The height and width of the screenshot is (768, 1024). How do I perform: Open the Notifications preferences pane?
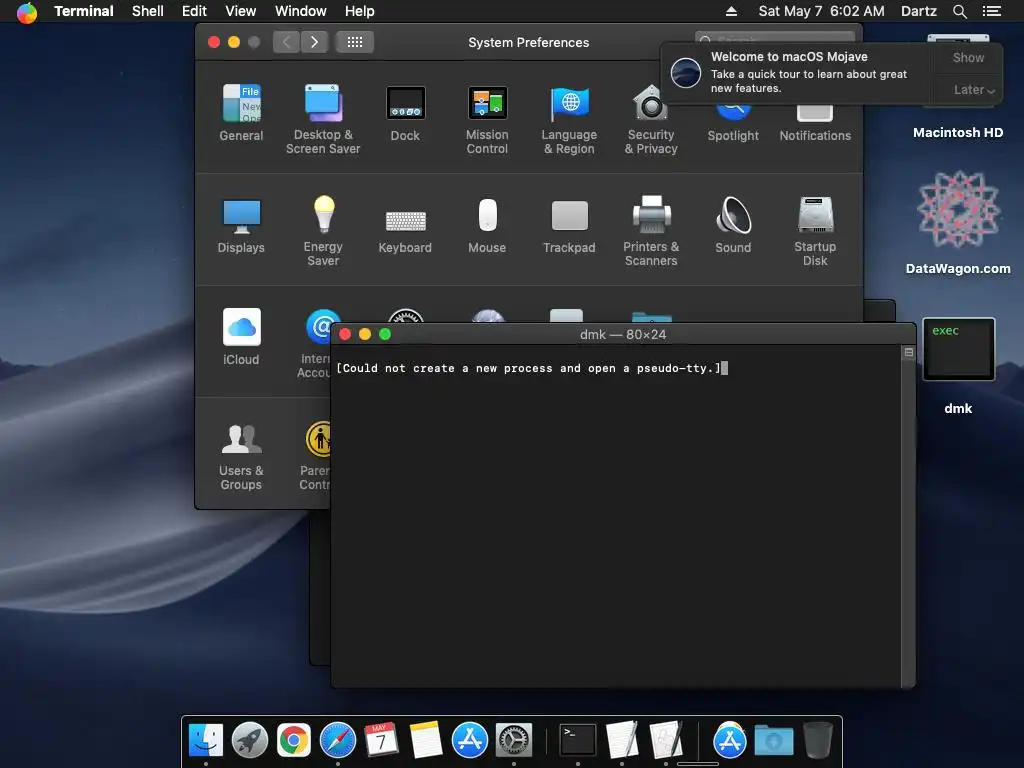pyautogui.click(x=815, y=124)
